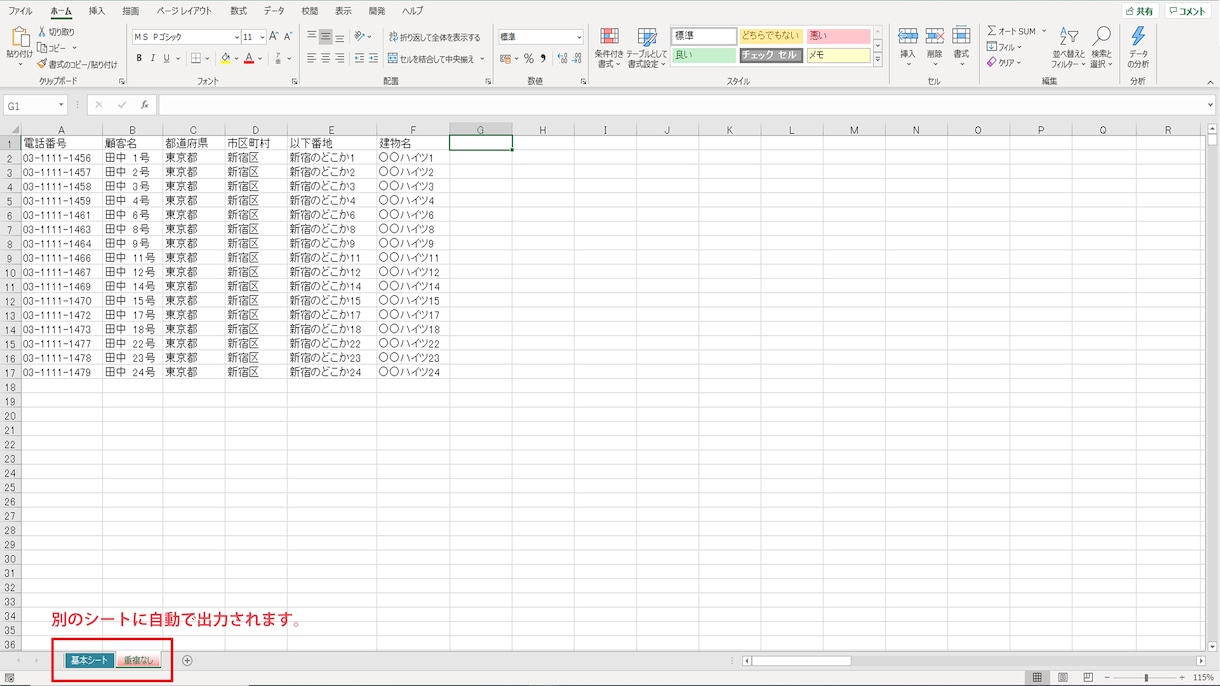Expand the cell styles gallery

878,60
